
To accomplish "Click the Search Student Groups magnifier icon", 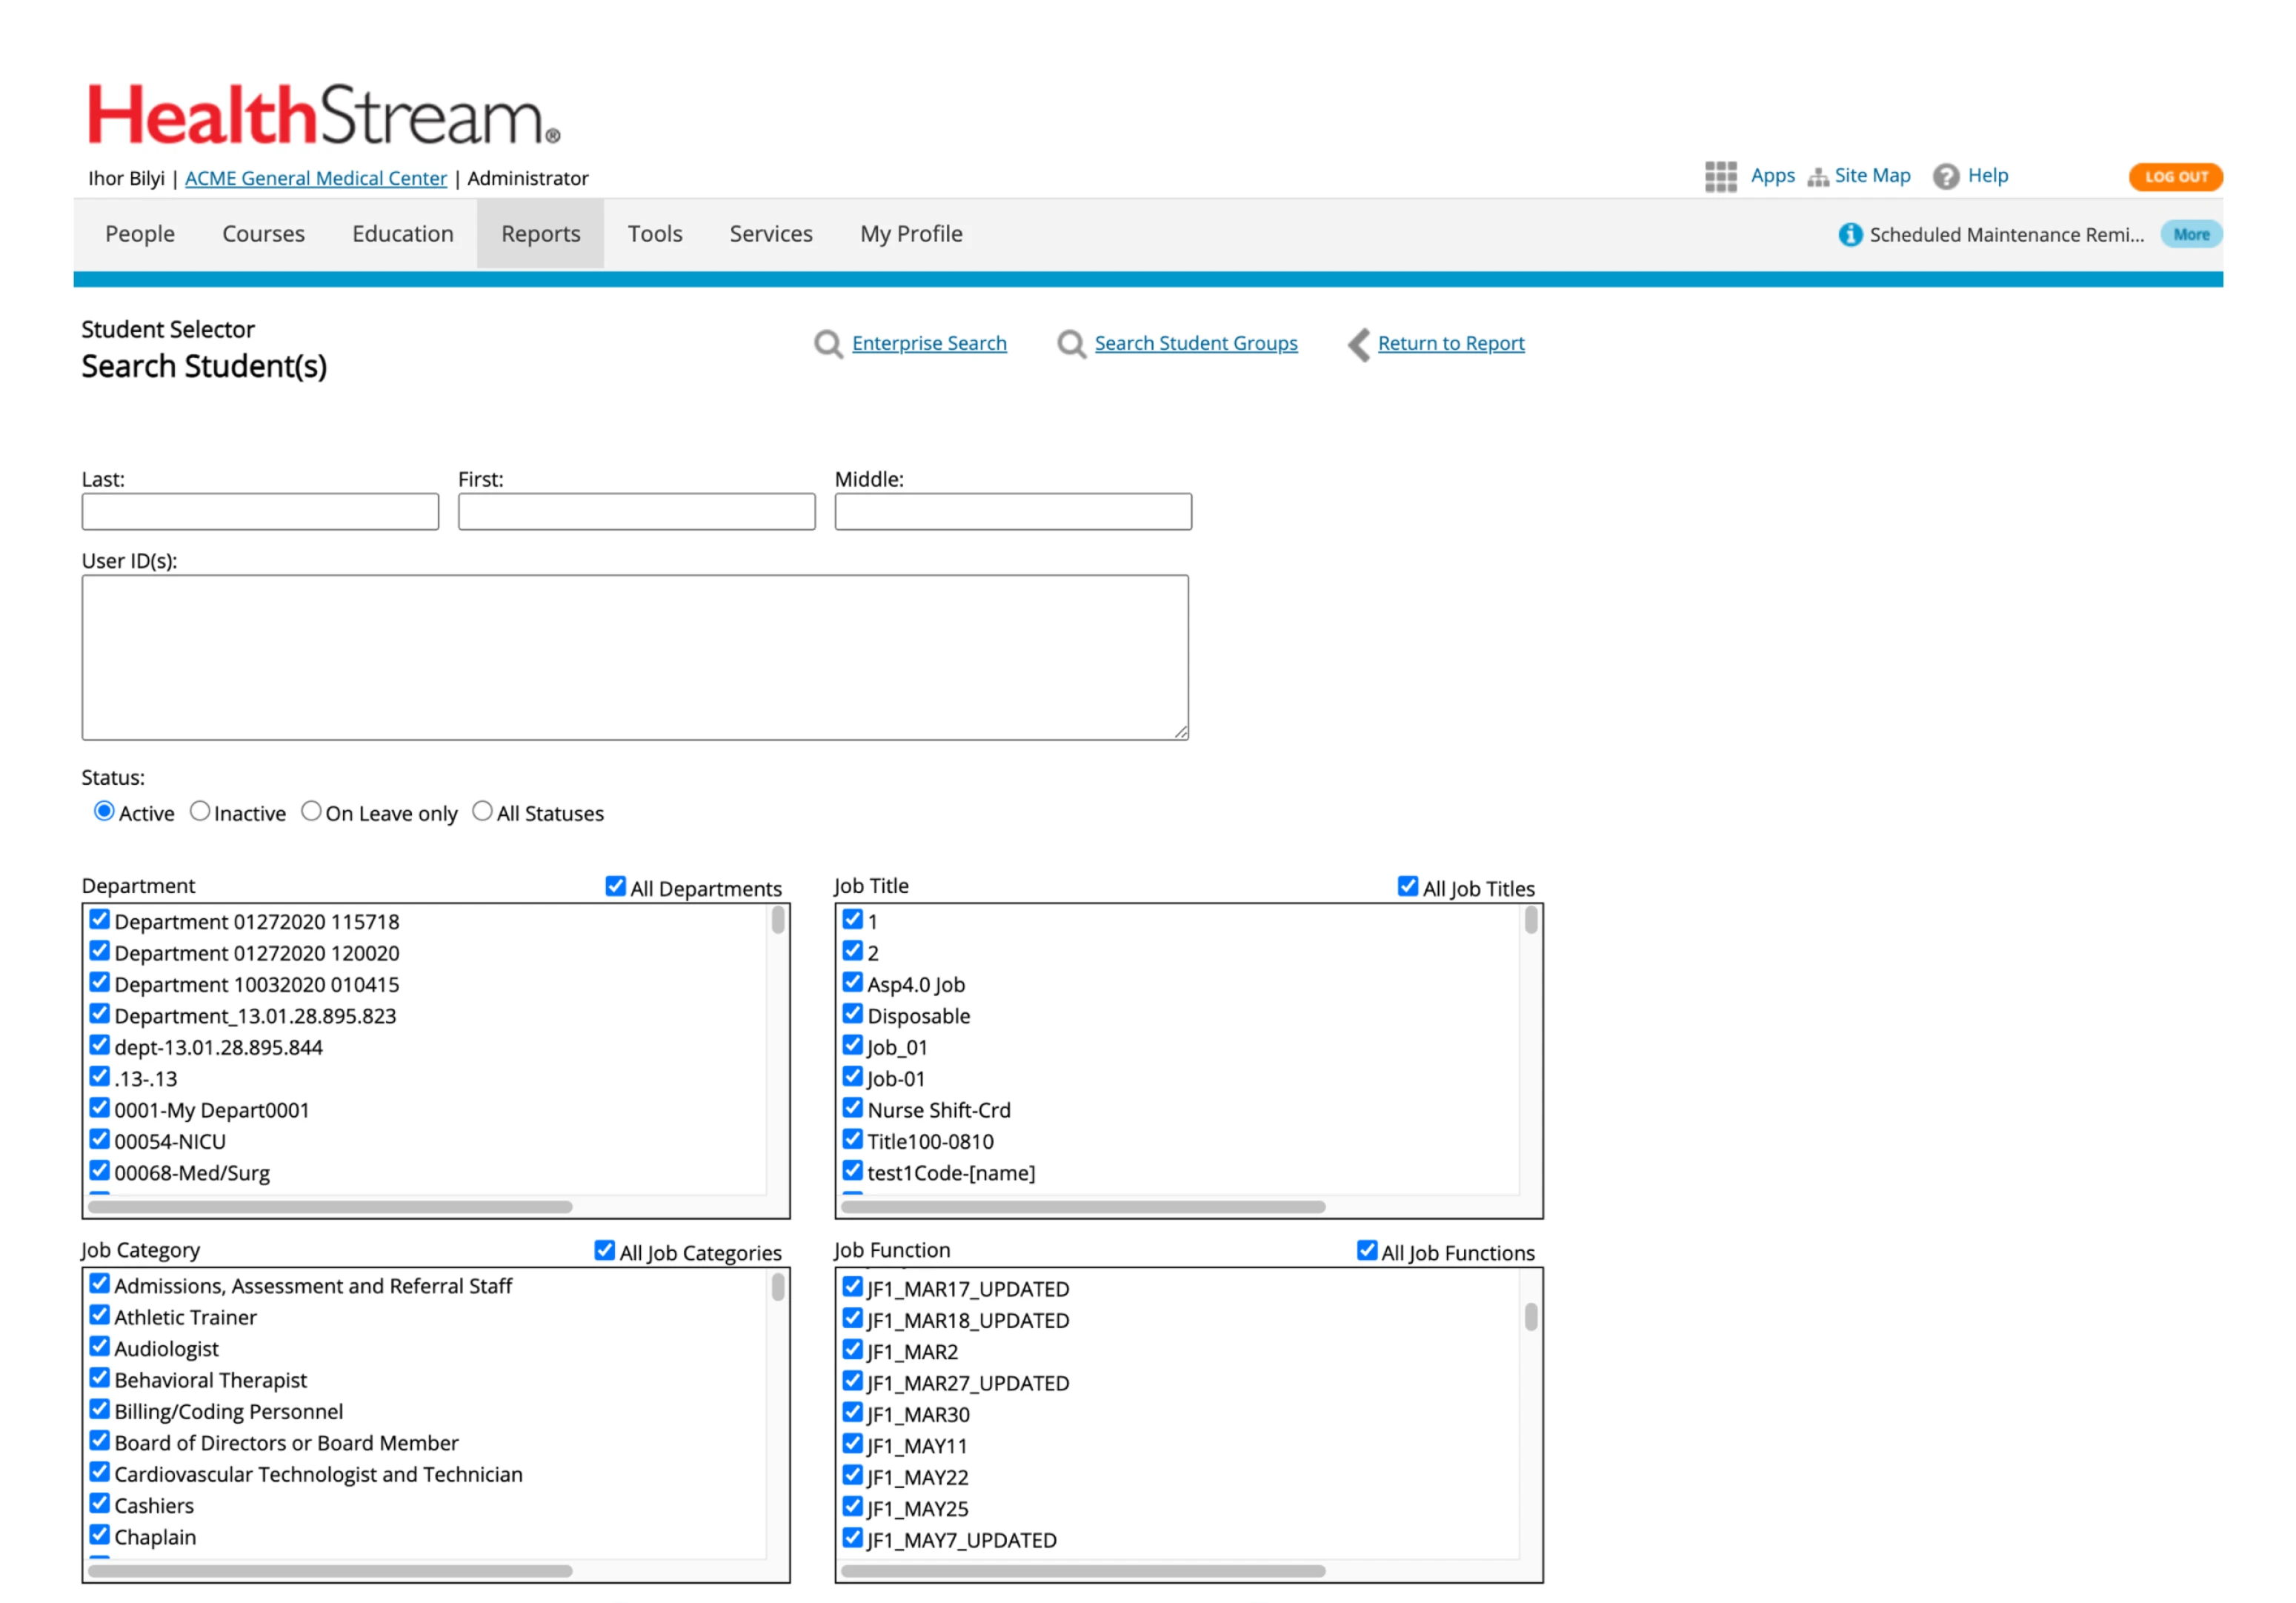I will pos(1071,343).
